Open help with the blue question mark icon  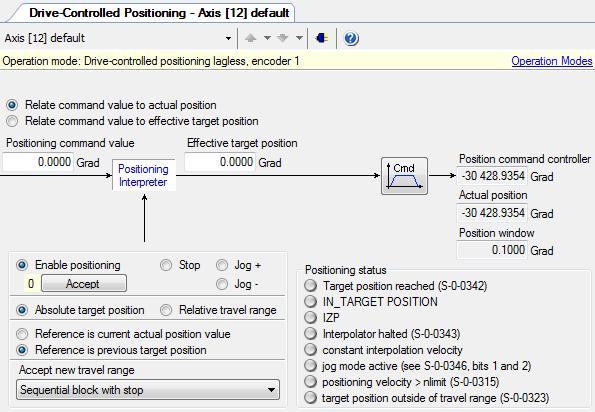(351, 38)
